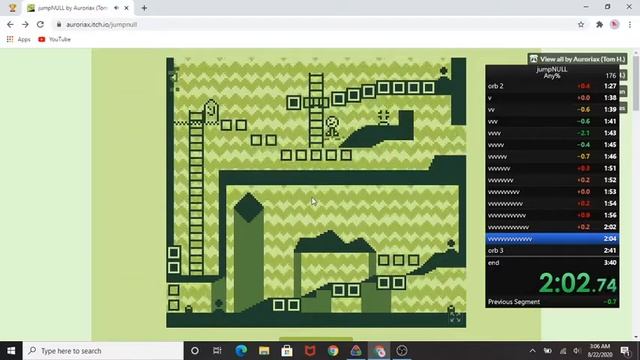Viewport: 640px width, 360px height.
Task: Click the split row with time 1:51
Action: pos(552,169)
